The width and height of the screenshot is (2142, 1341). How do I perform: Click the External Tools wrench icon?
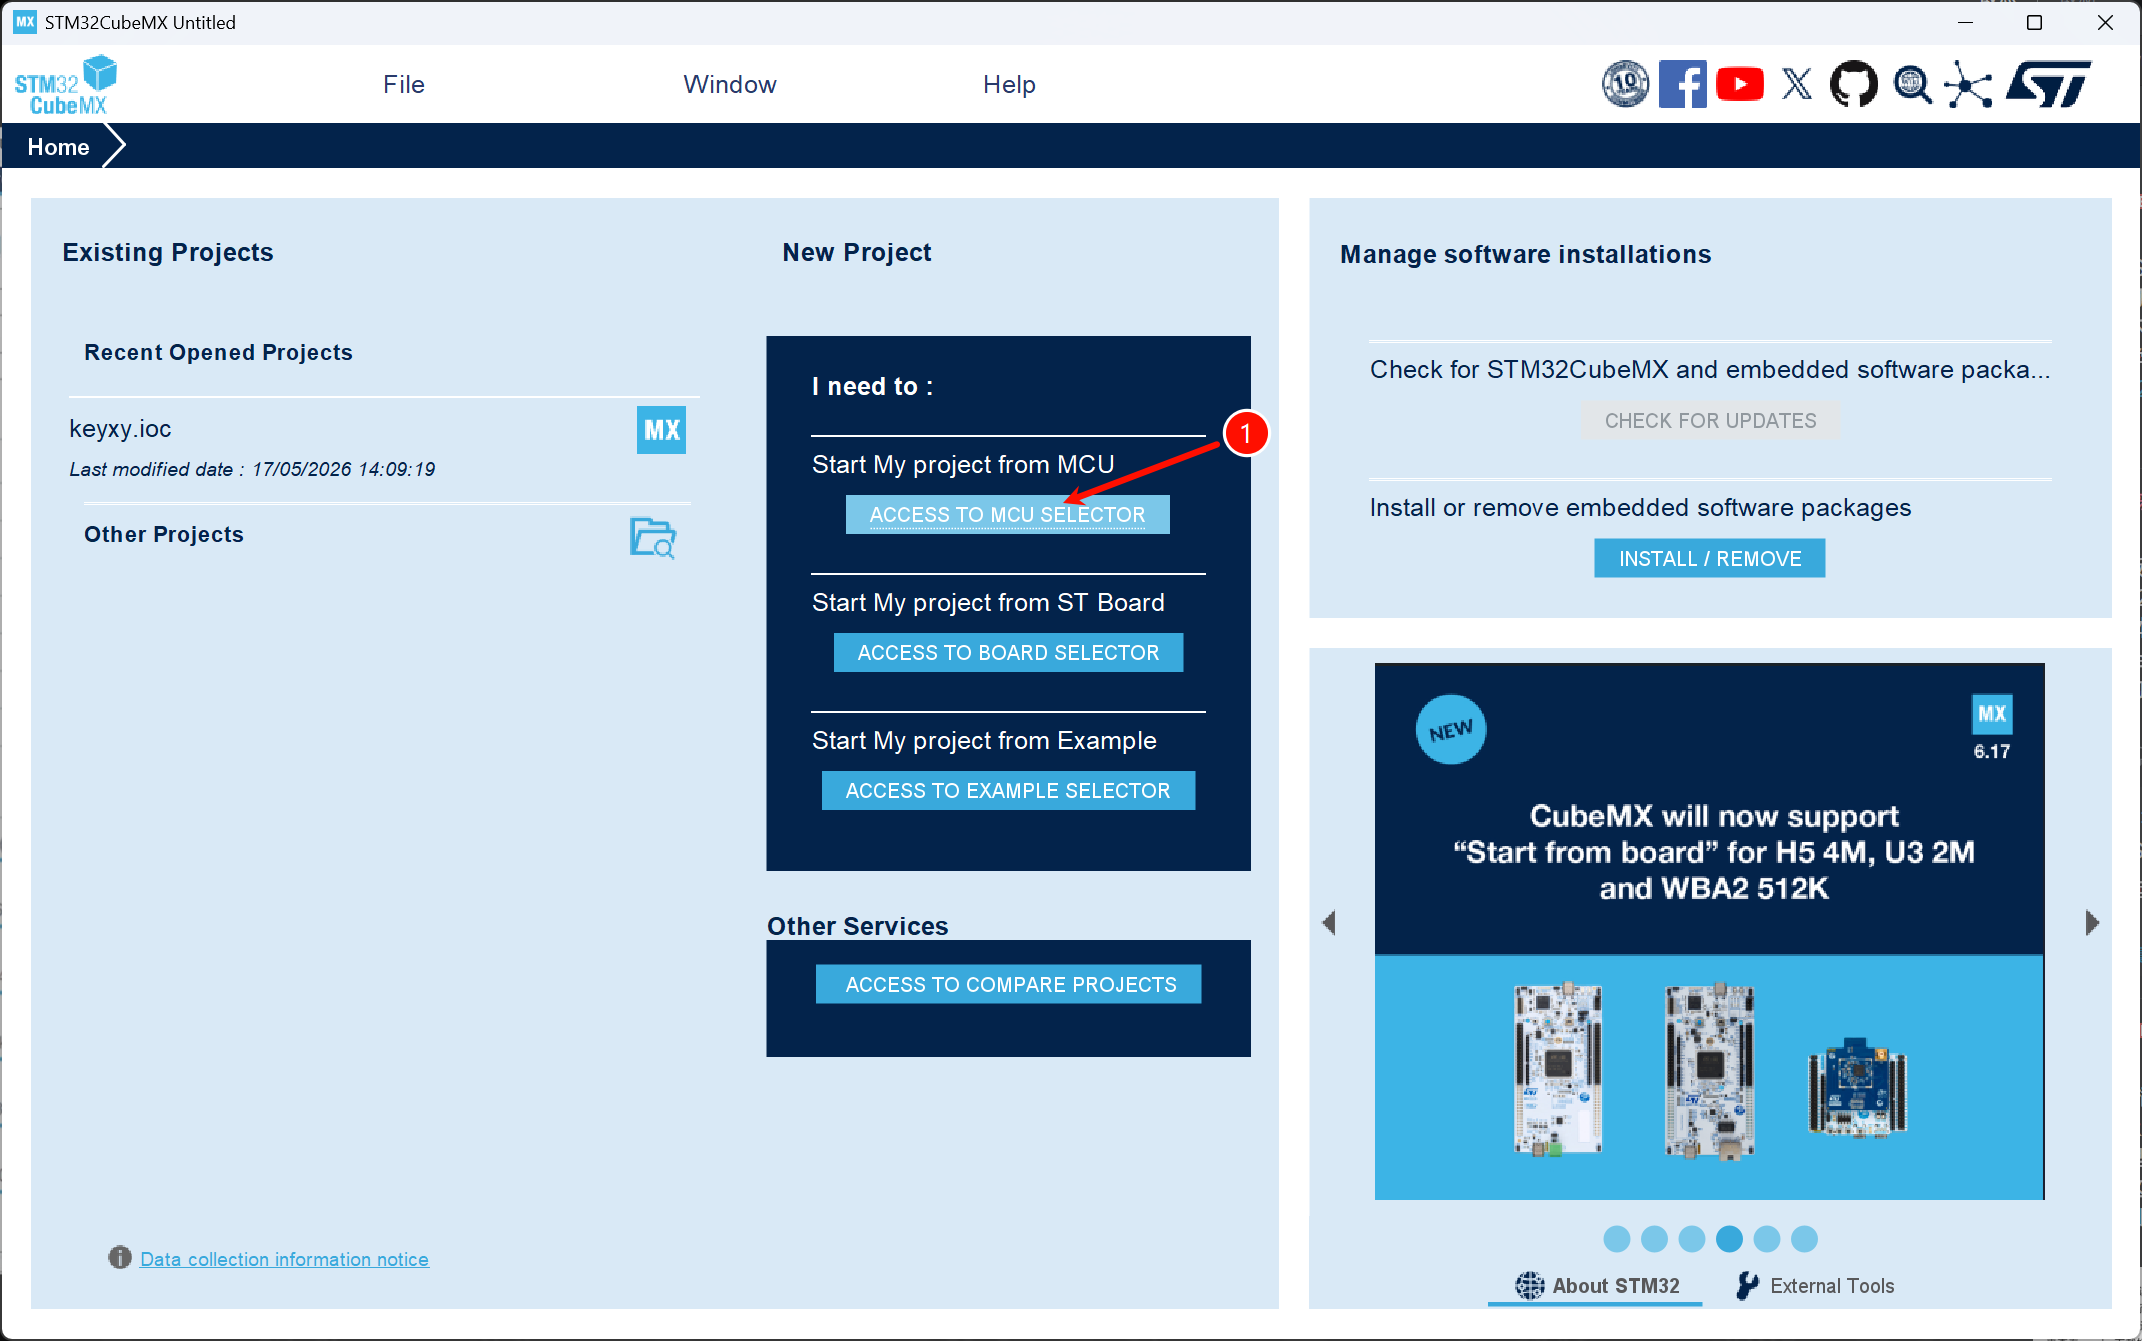point(1747,1286)
